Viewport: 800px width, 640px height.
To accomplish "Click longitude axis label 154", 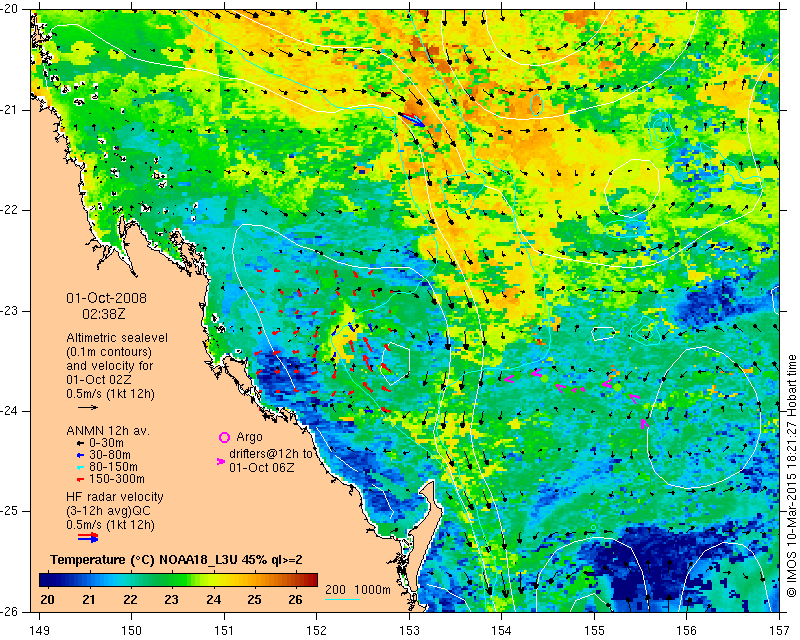I will (x=502, y=630).
